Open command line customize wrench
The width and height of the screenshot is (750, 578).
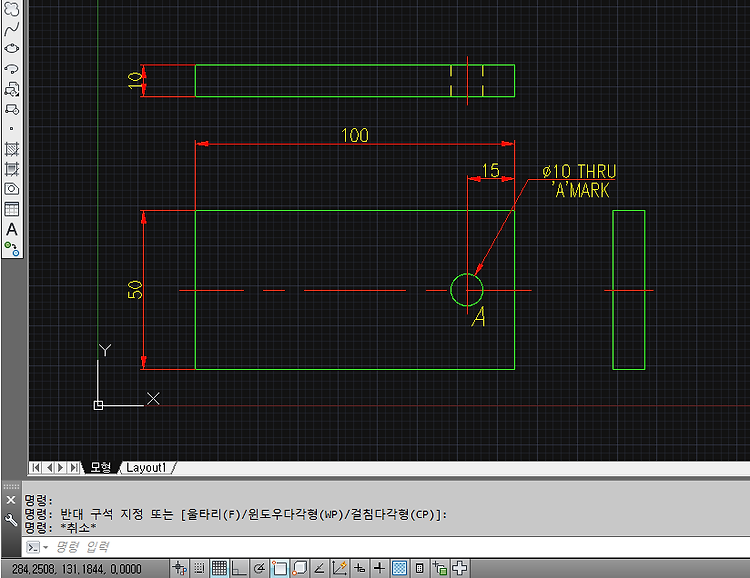(11, 520)
